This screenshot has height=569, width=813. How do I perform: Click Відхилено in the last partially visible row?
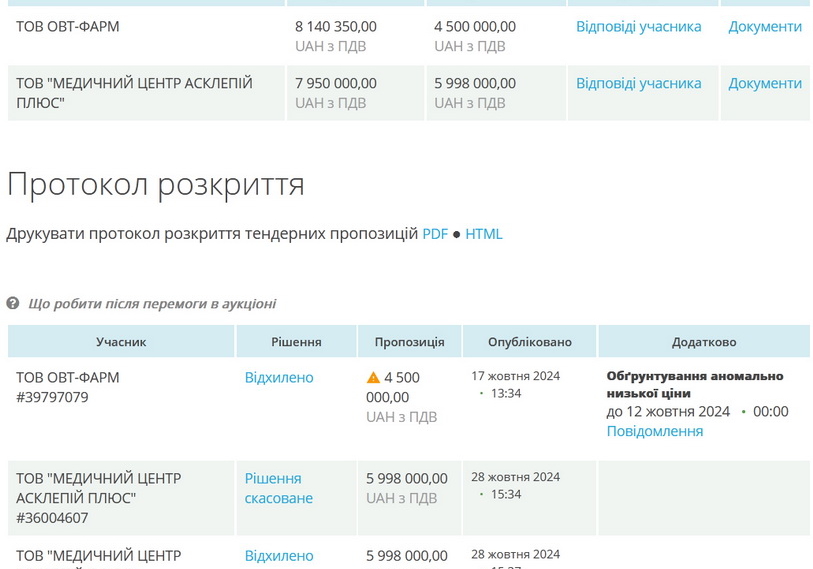click(279, 556)
